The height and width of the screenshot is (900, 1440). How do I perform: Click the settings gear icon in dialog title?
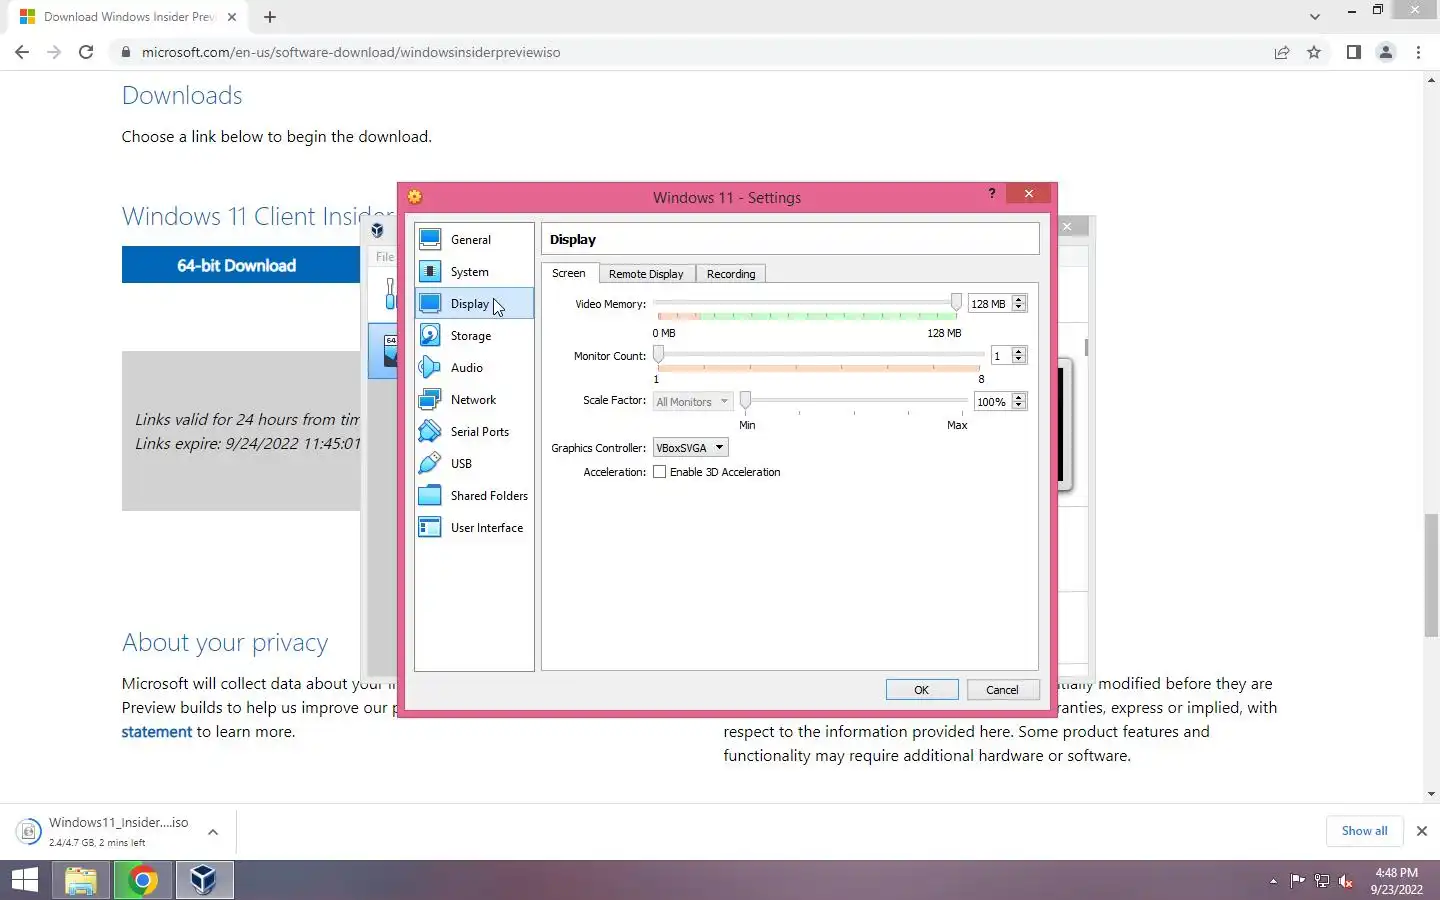[x=415, y=197]
